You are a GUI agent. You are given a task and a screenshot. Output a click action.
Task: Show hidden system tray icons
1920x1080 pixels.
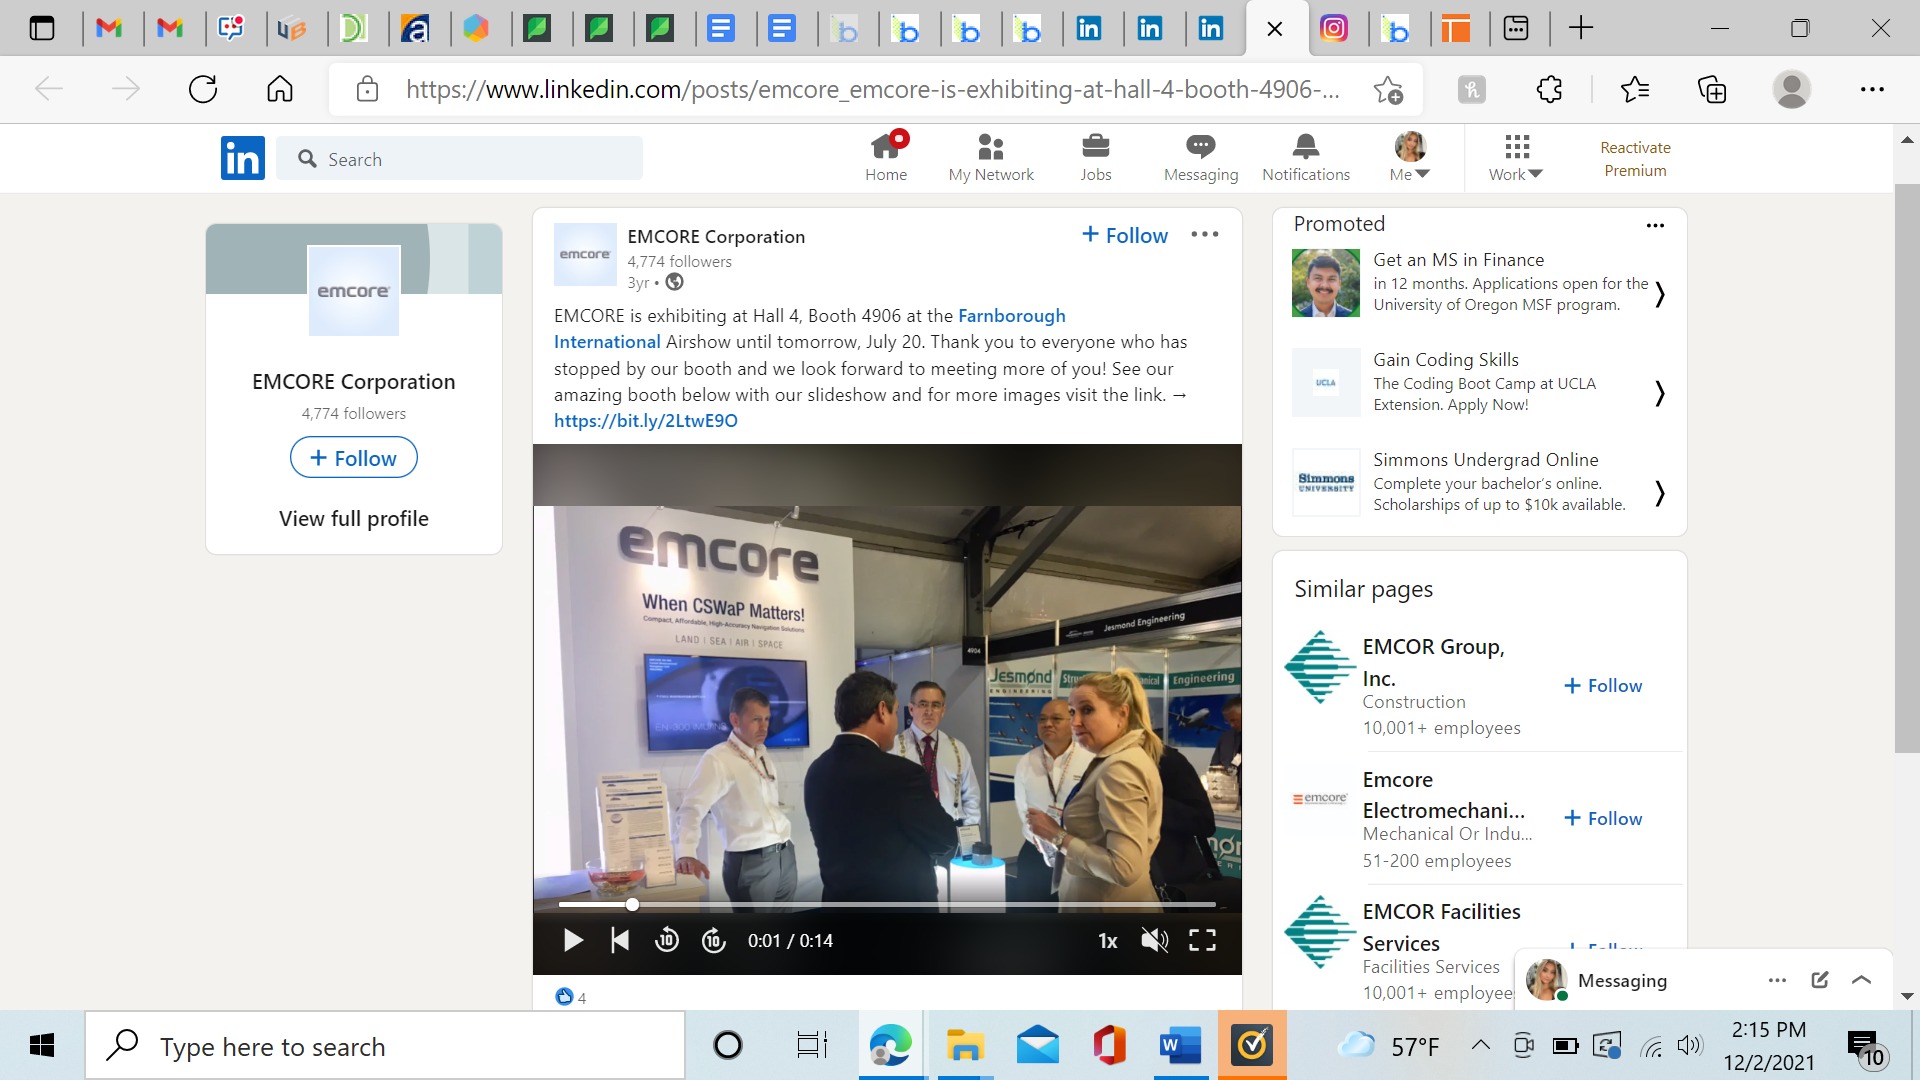[x=1481, y=1046]
